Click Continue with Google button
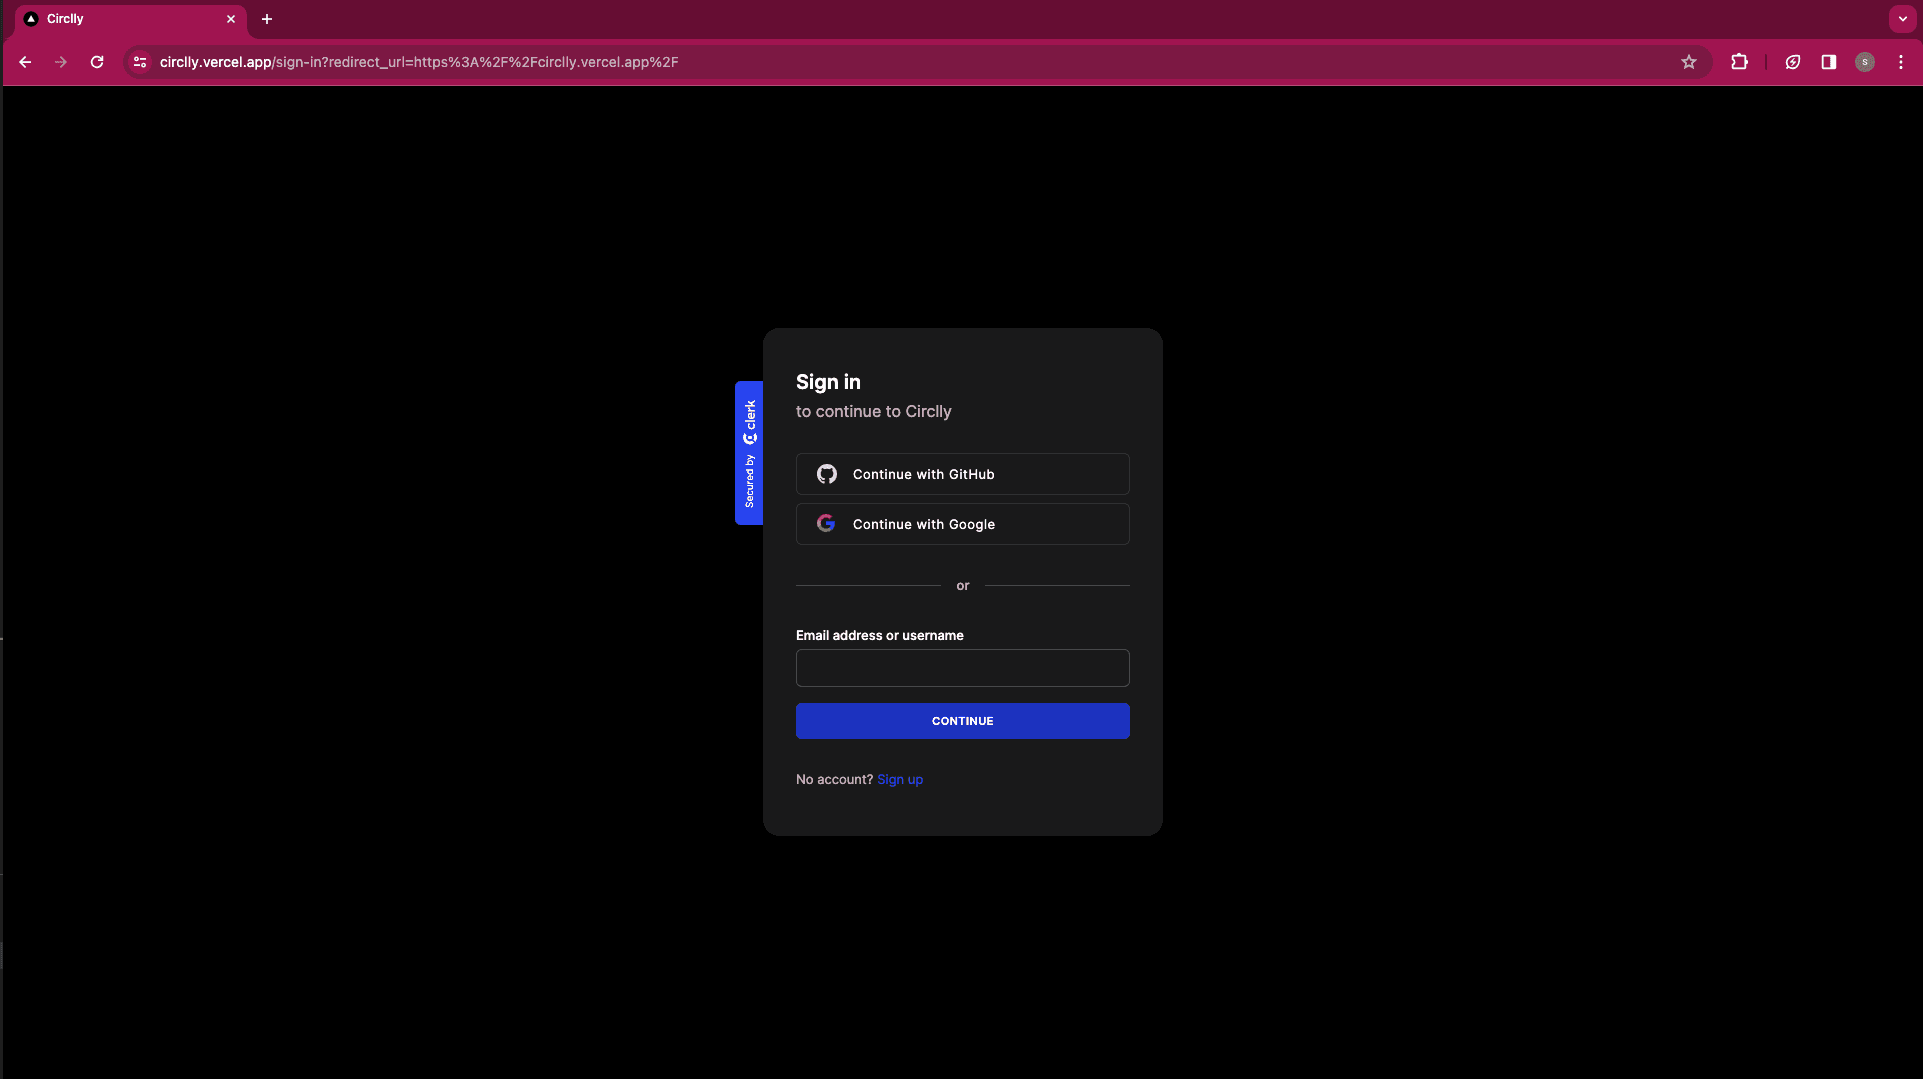1923x1079 pixels. click(x=962, y=524)
